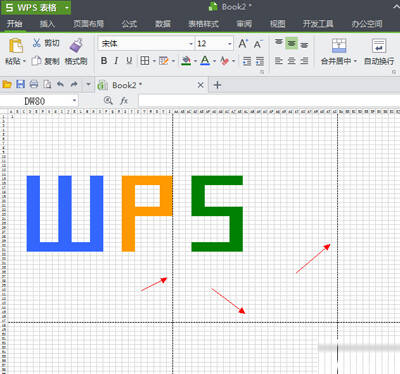This screenshot has height=374, width=400.
Task: Click the fx insert function icon
Action: [x=124, y=100]
